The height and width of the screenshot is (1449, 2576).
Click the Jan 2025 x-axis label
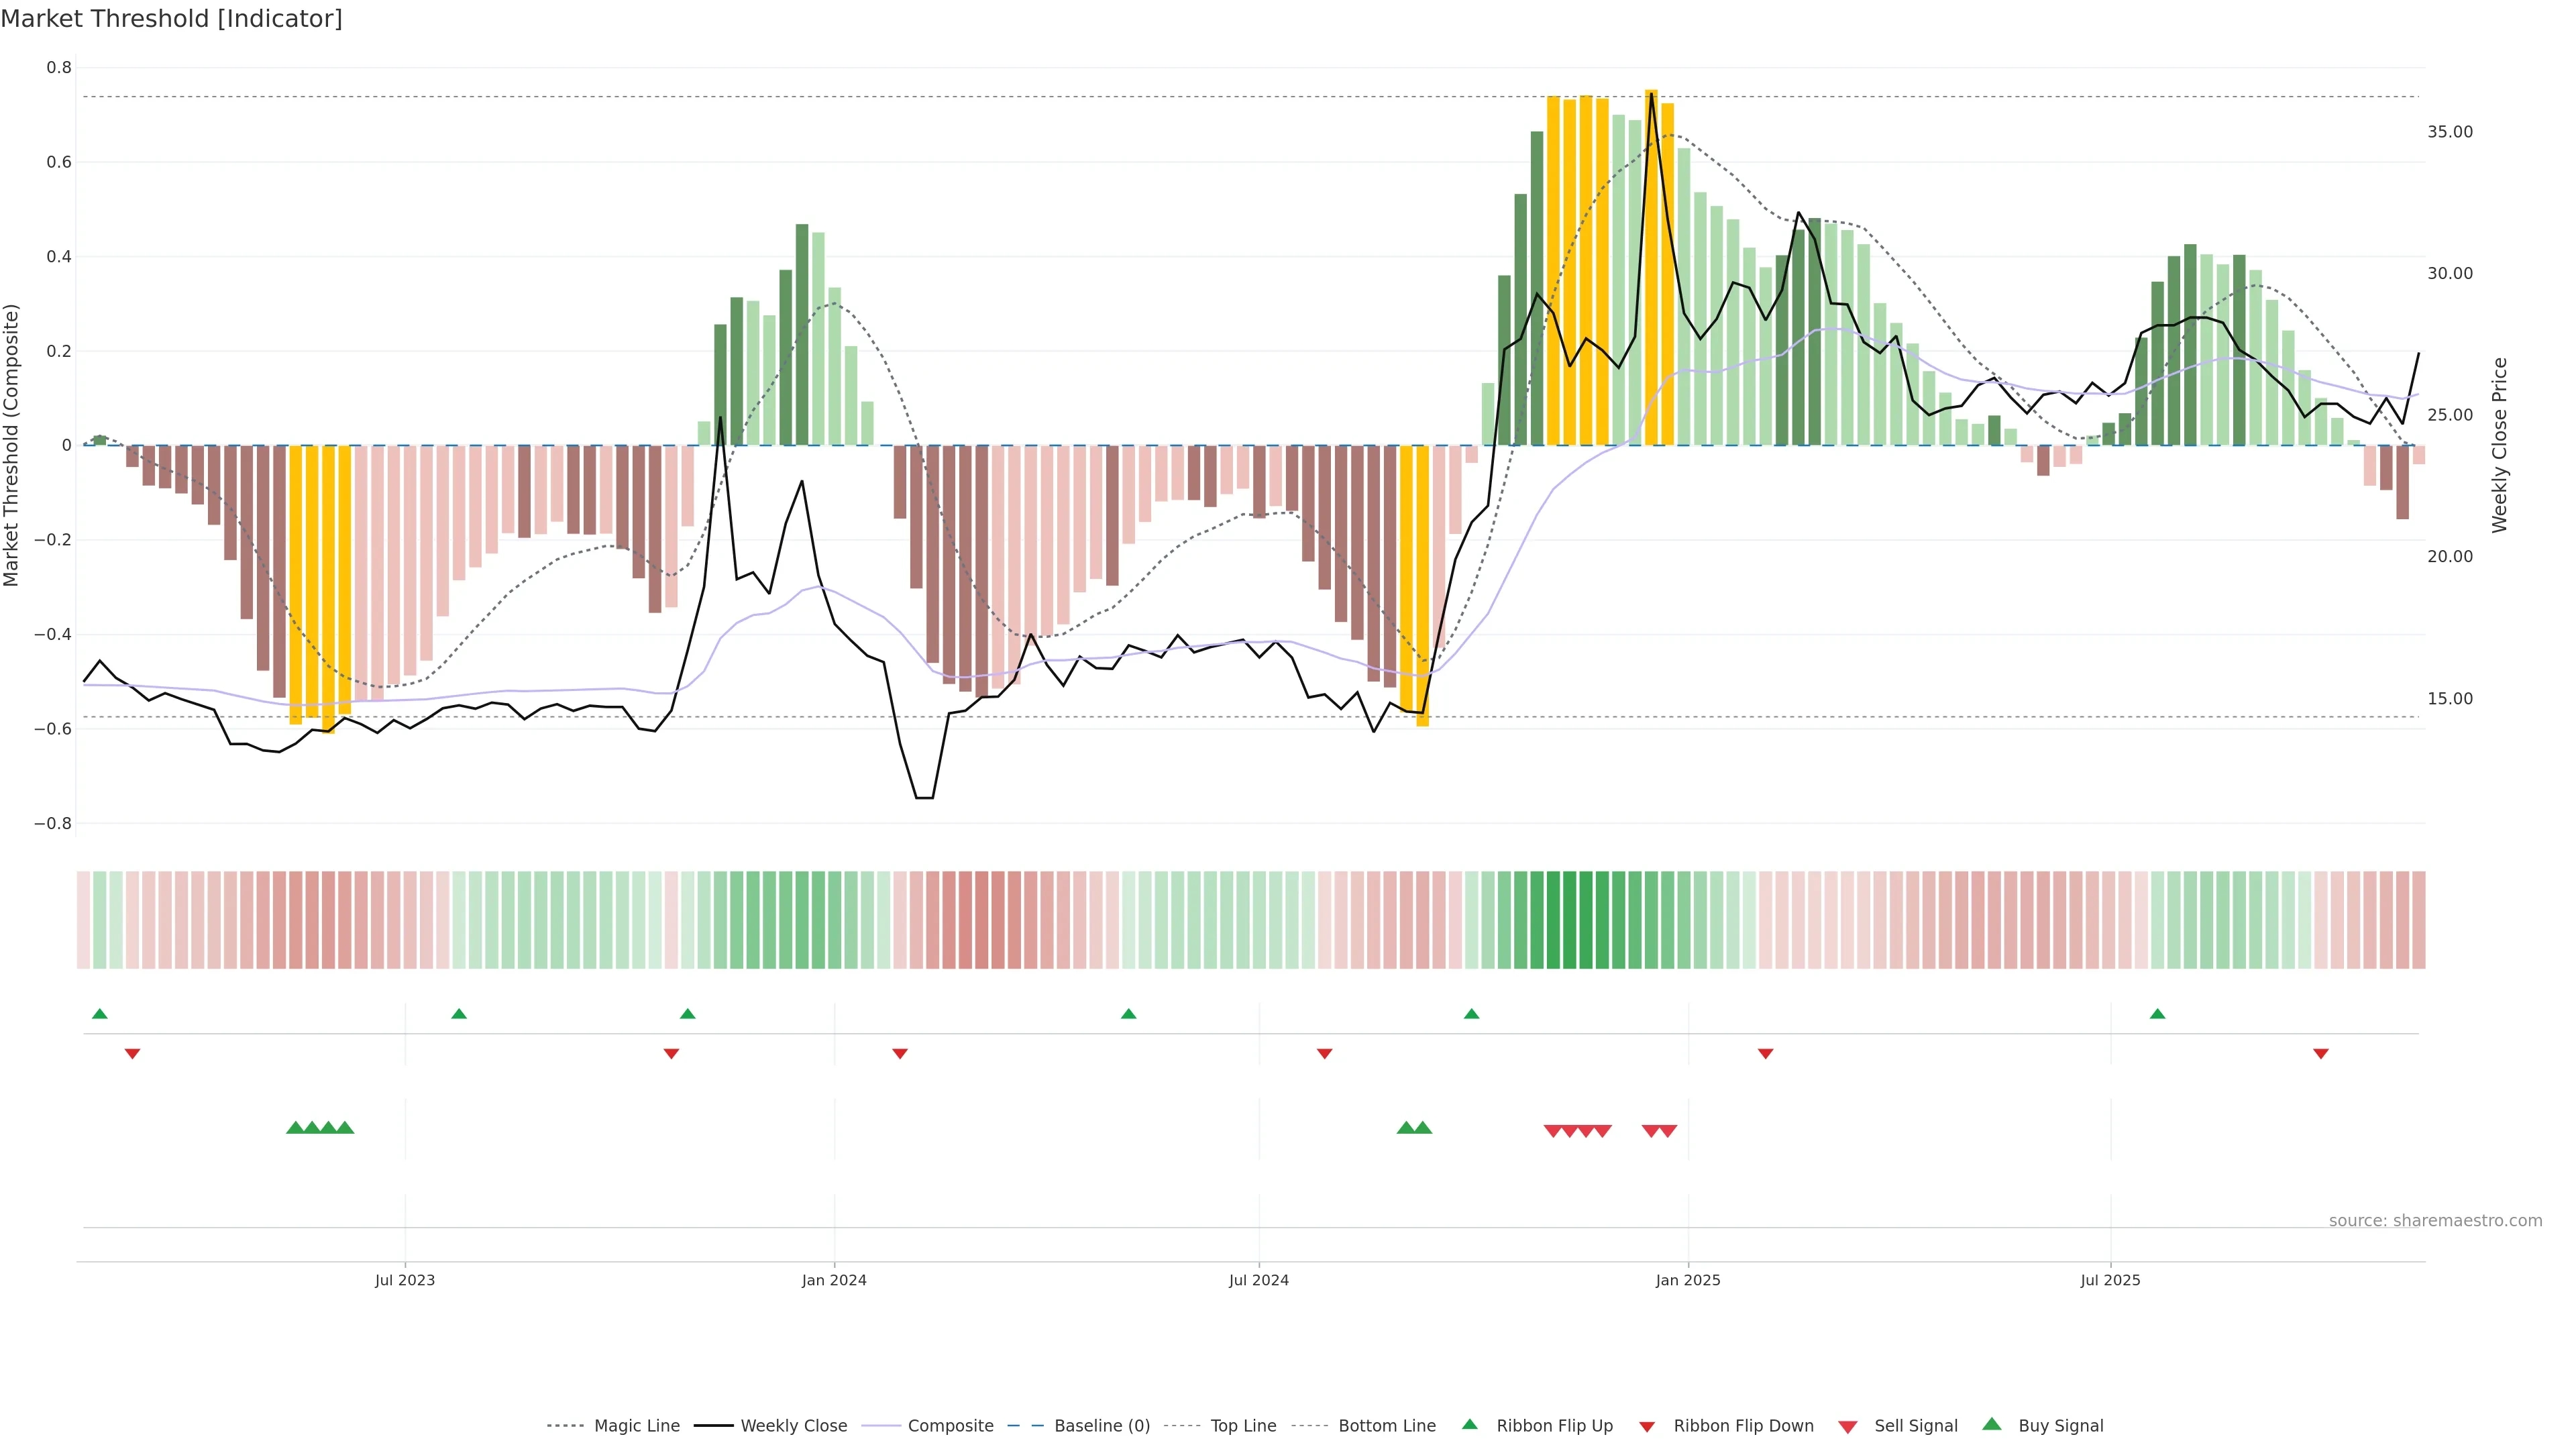(x=1688, y=1280)
